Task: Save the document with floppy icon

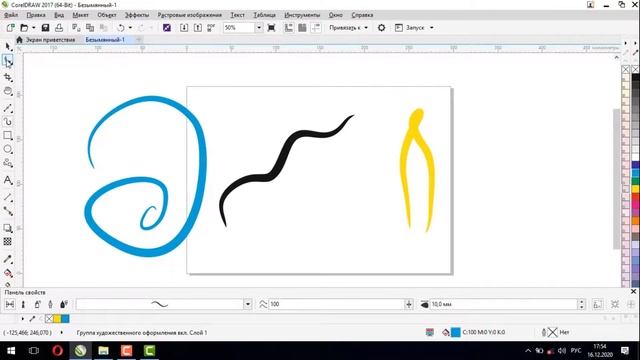Action: point(45,28)
